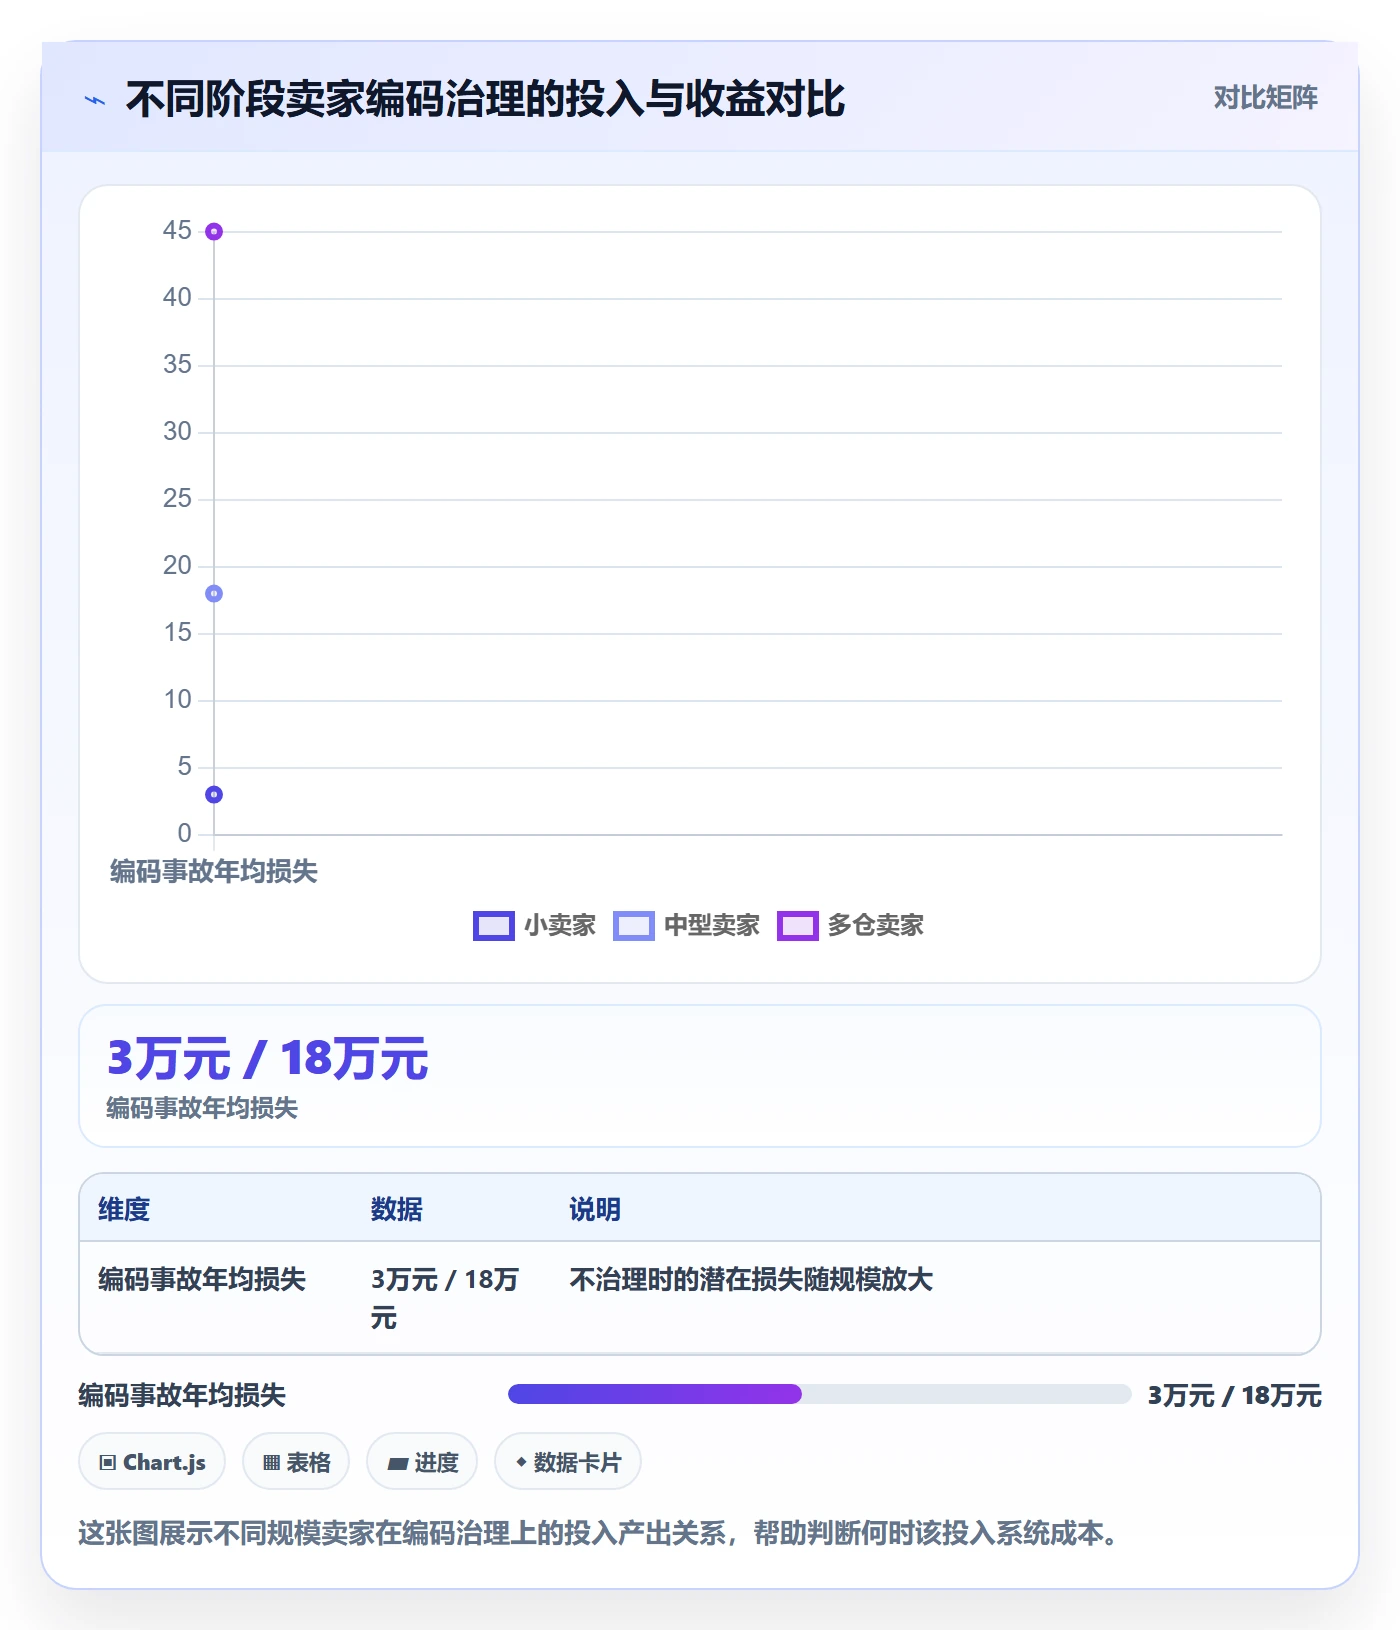Click the grid icon in the 表格 chip

point(272,1463)
